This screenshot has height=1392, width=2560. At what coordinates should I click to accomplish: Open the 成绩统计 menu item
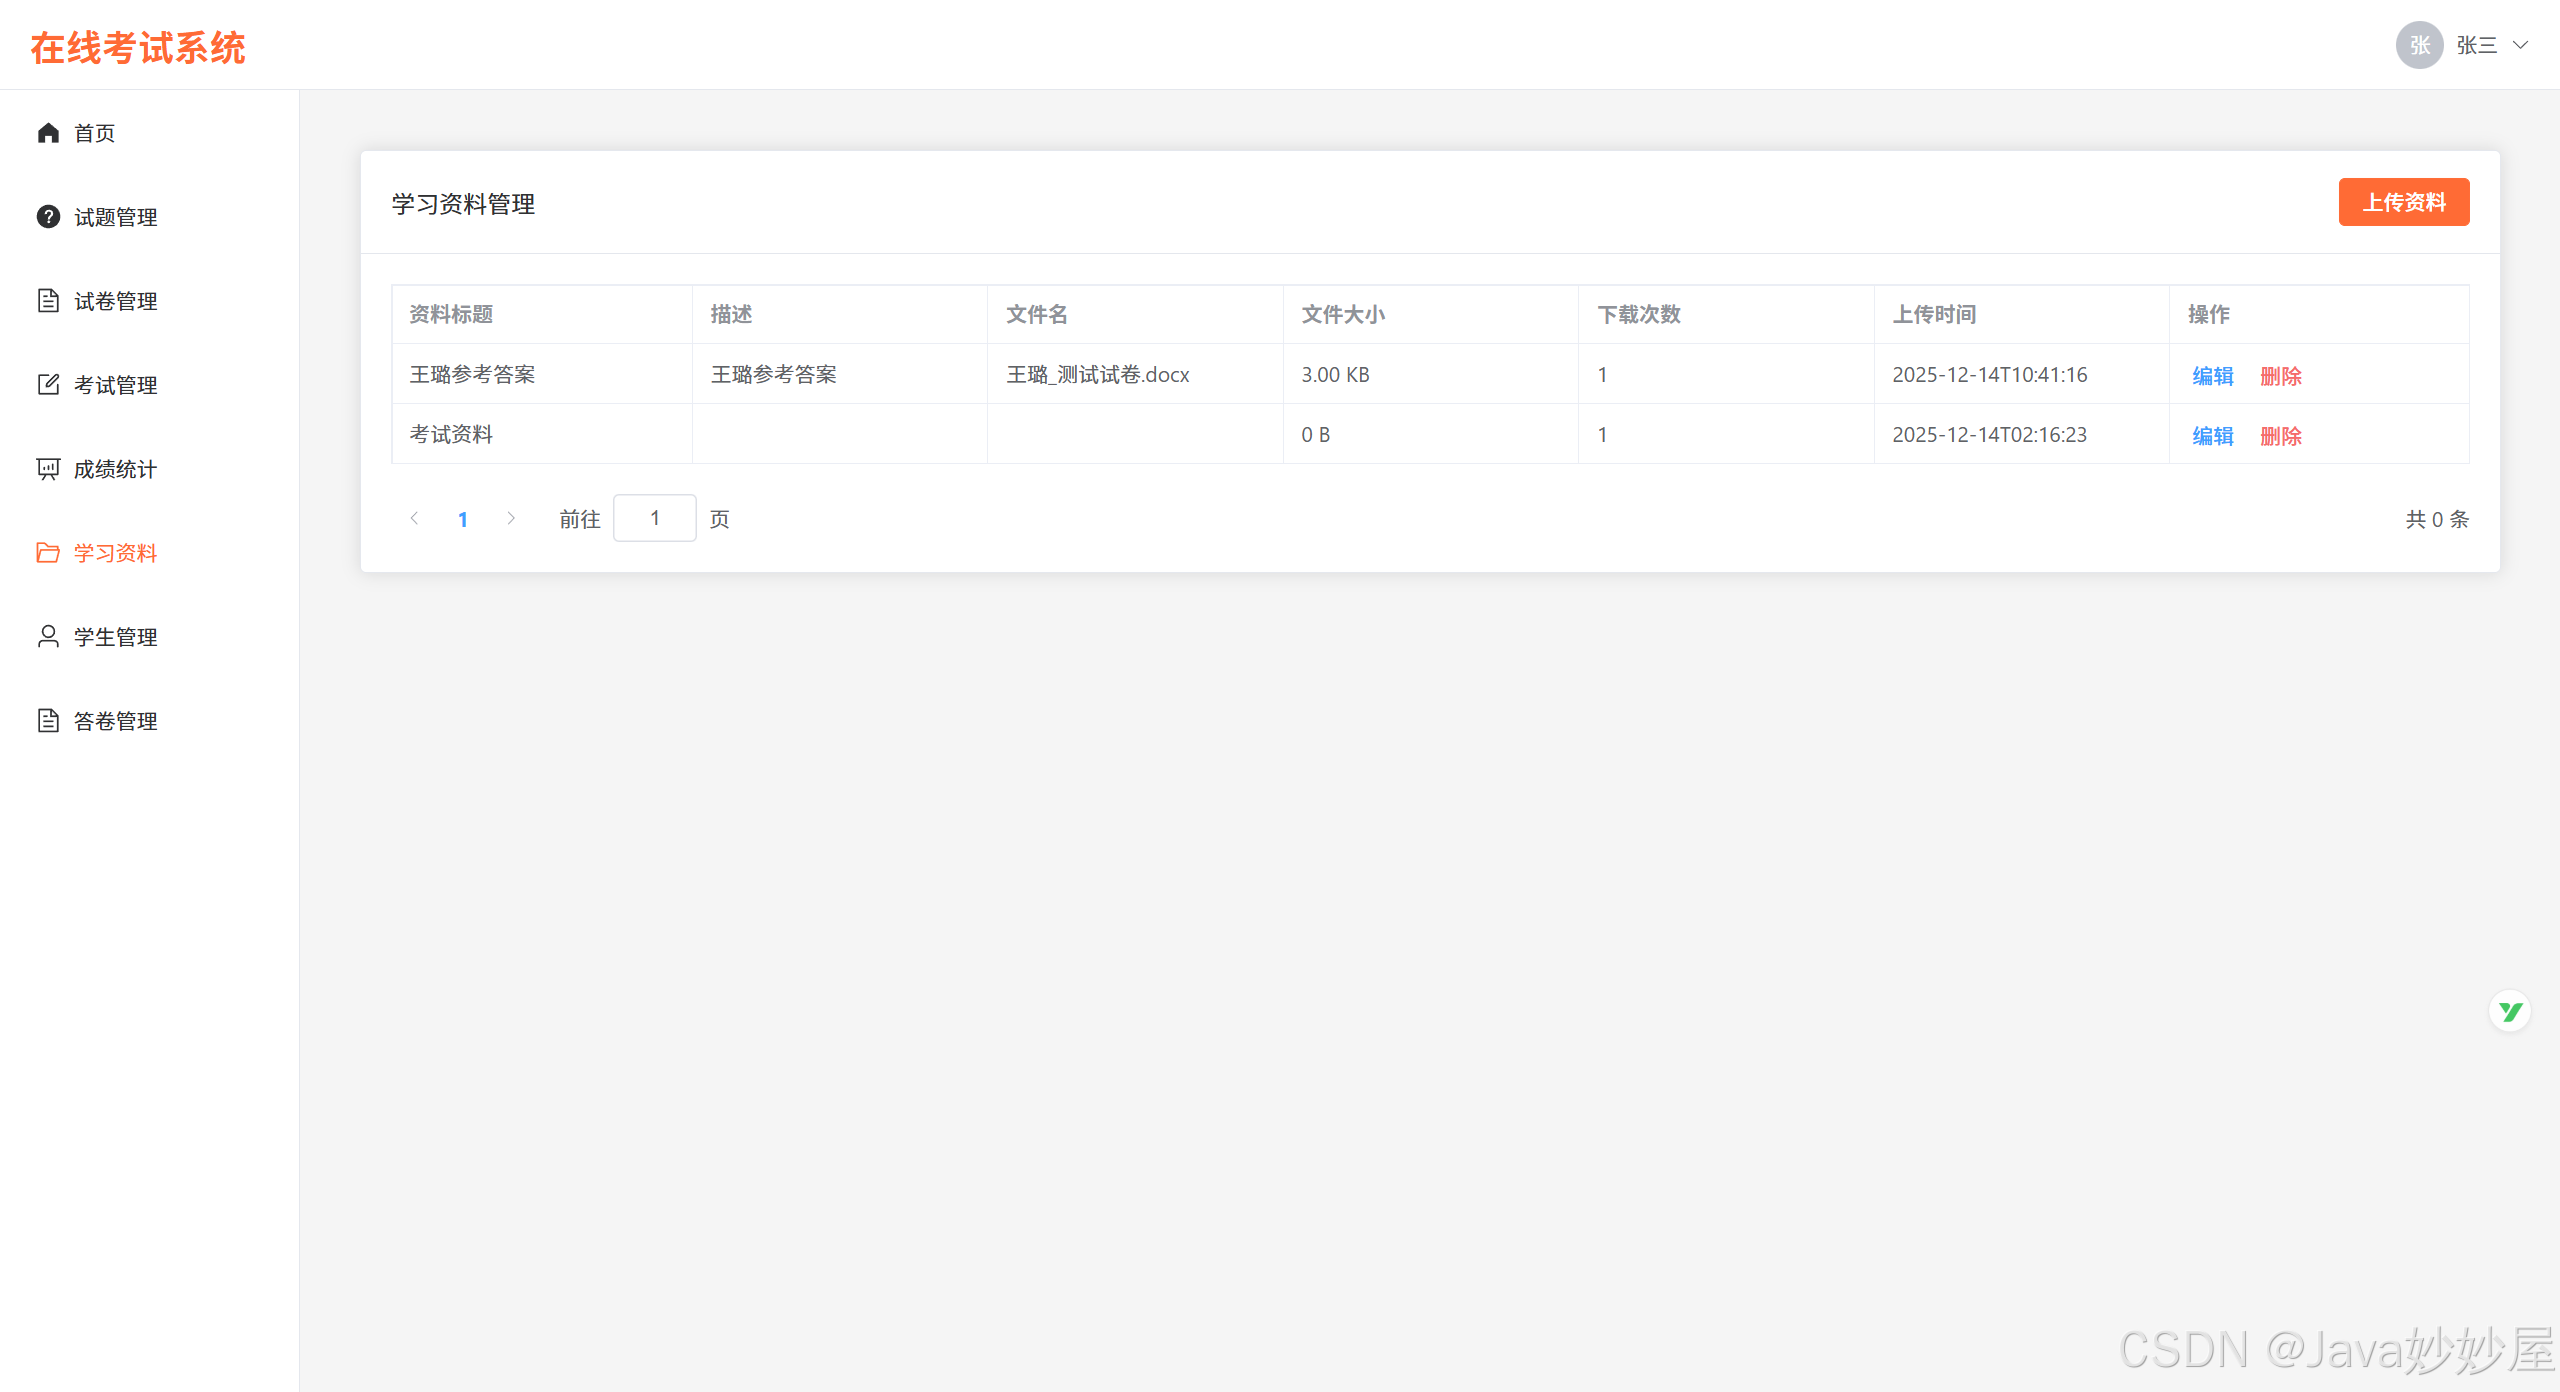[115, 469]
